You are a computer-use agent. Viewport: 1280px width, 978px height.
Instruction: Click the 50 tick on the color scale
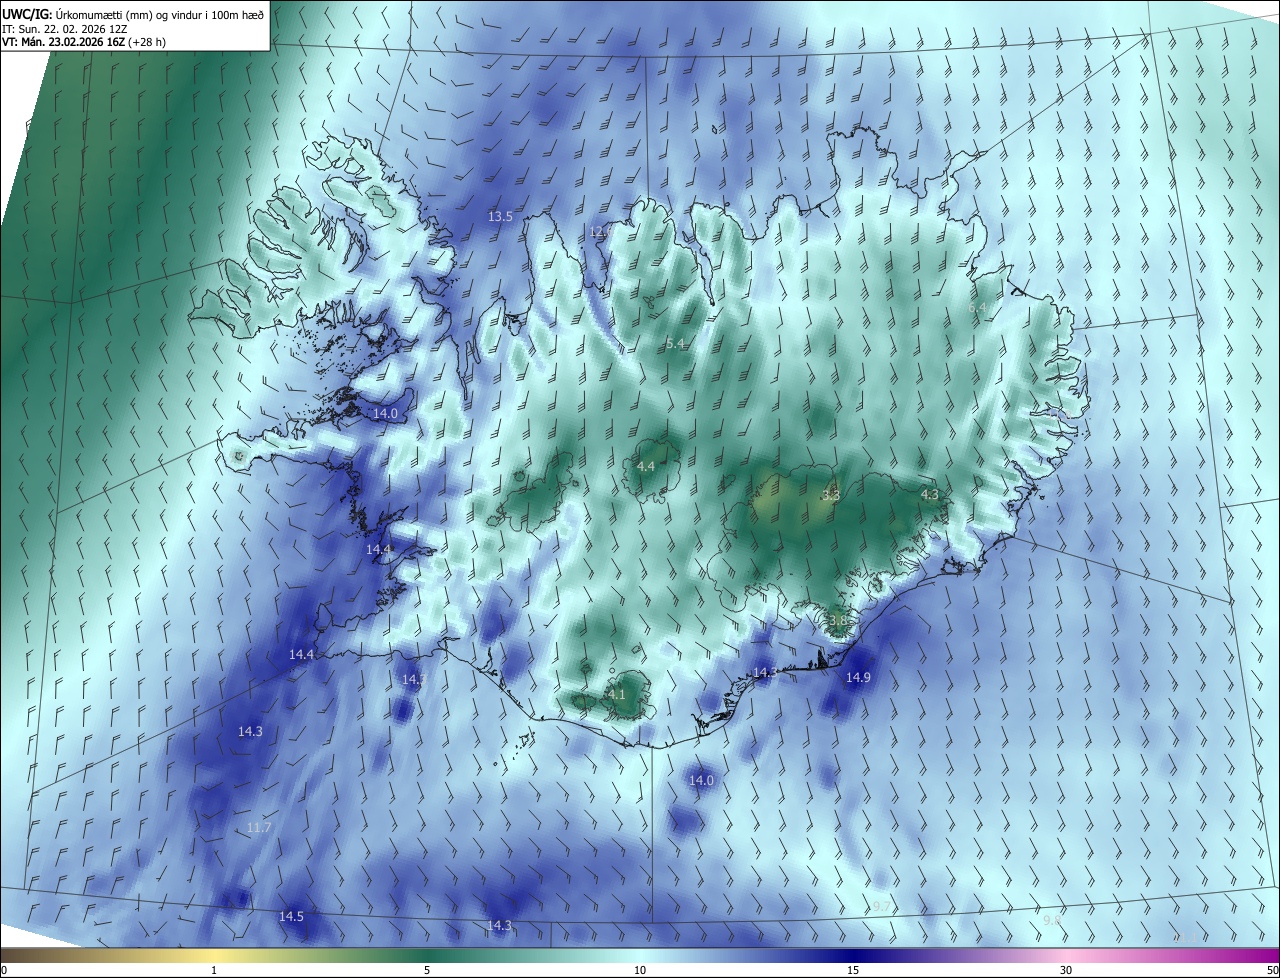[1271, 970]
